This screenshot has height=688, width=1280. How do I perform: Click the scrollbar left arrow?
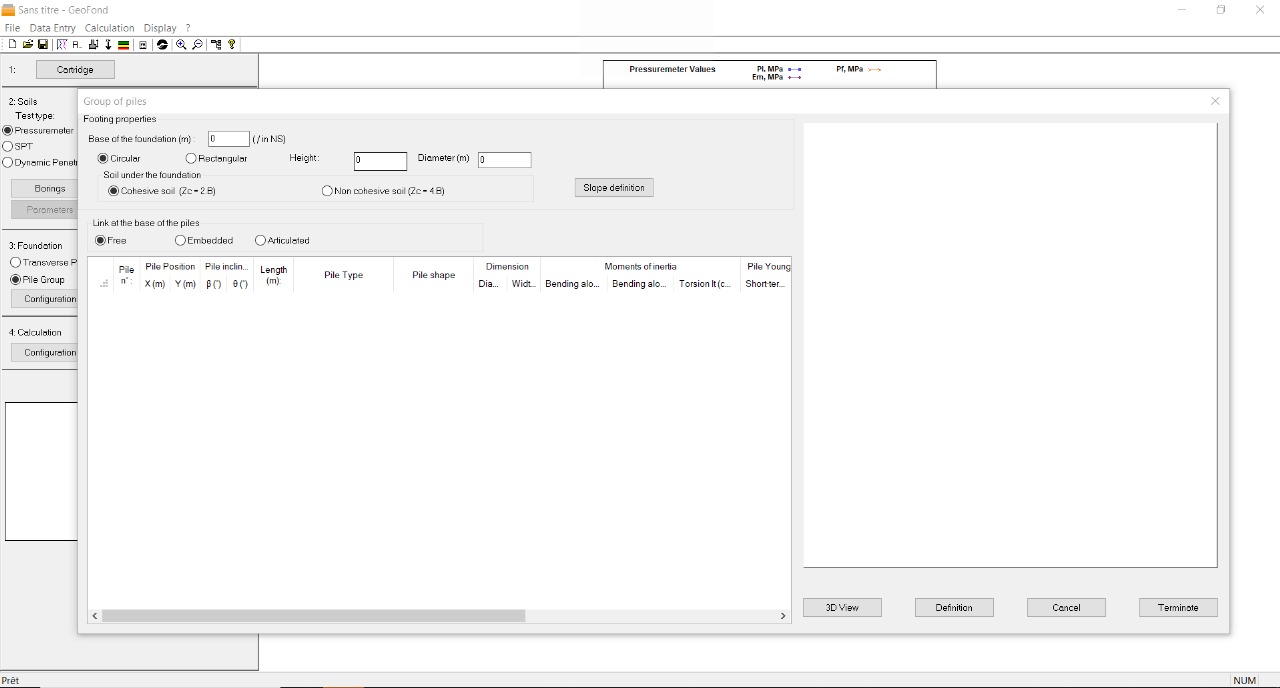95,616
